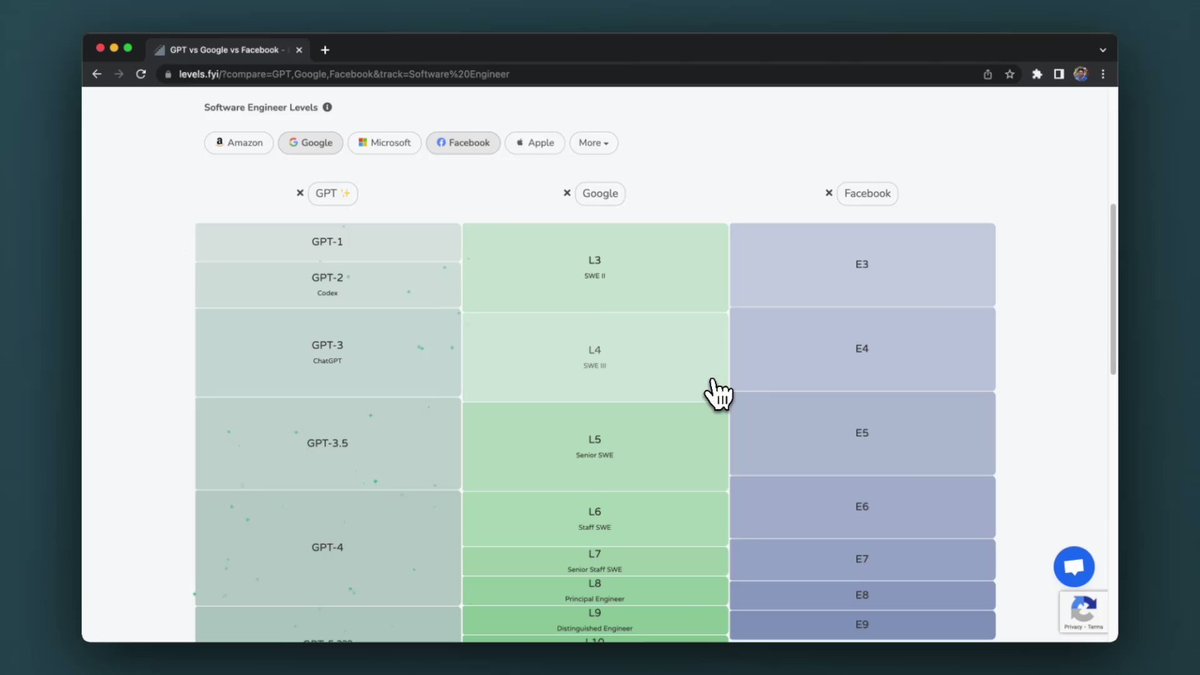The height and width of the screenshot is (675, 1200).
Task: Select the GPT-3 ChatGPT level block
Action: coord(328,352)
